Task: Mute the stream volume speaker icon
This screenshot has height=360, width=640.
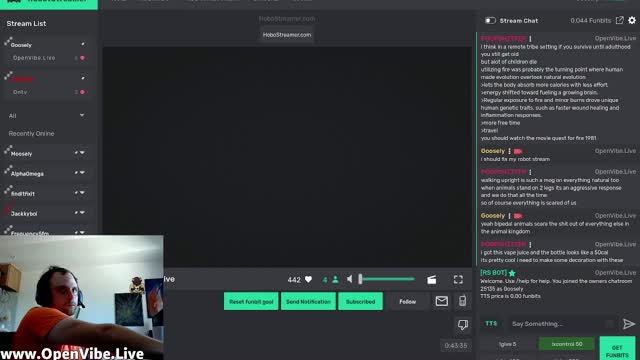Action: point(350,279)
